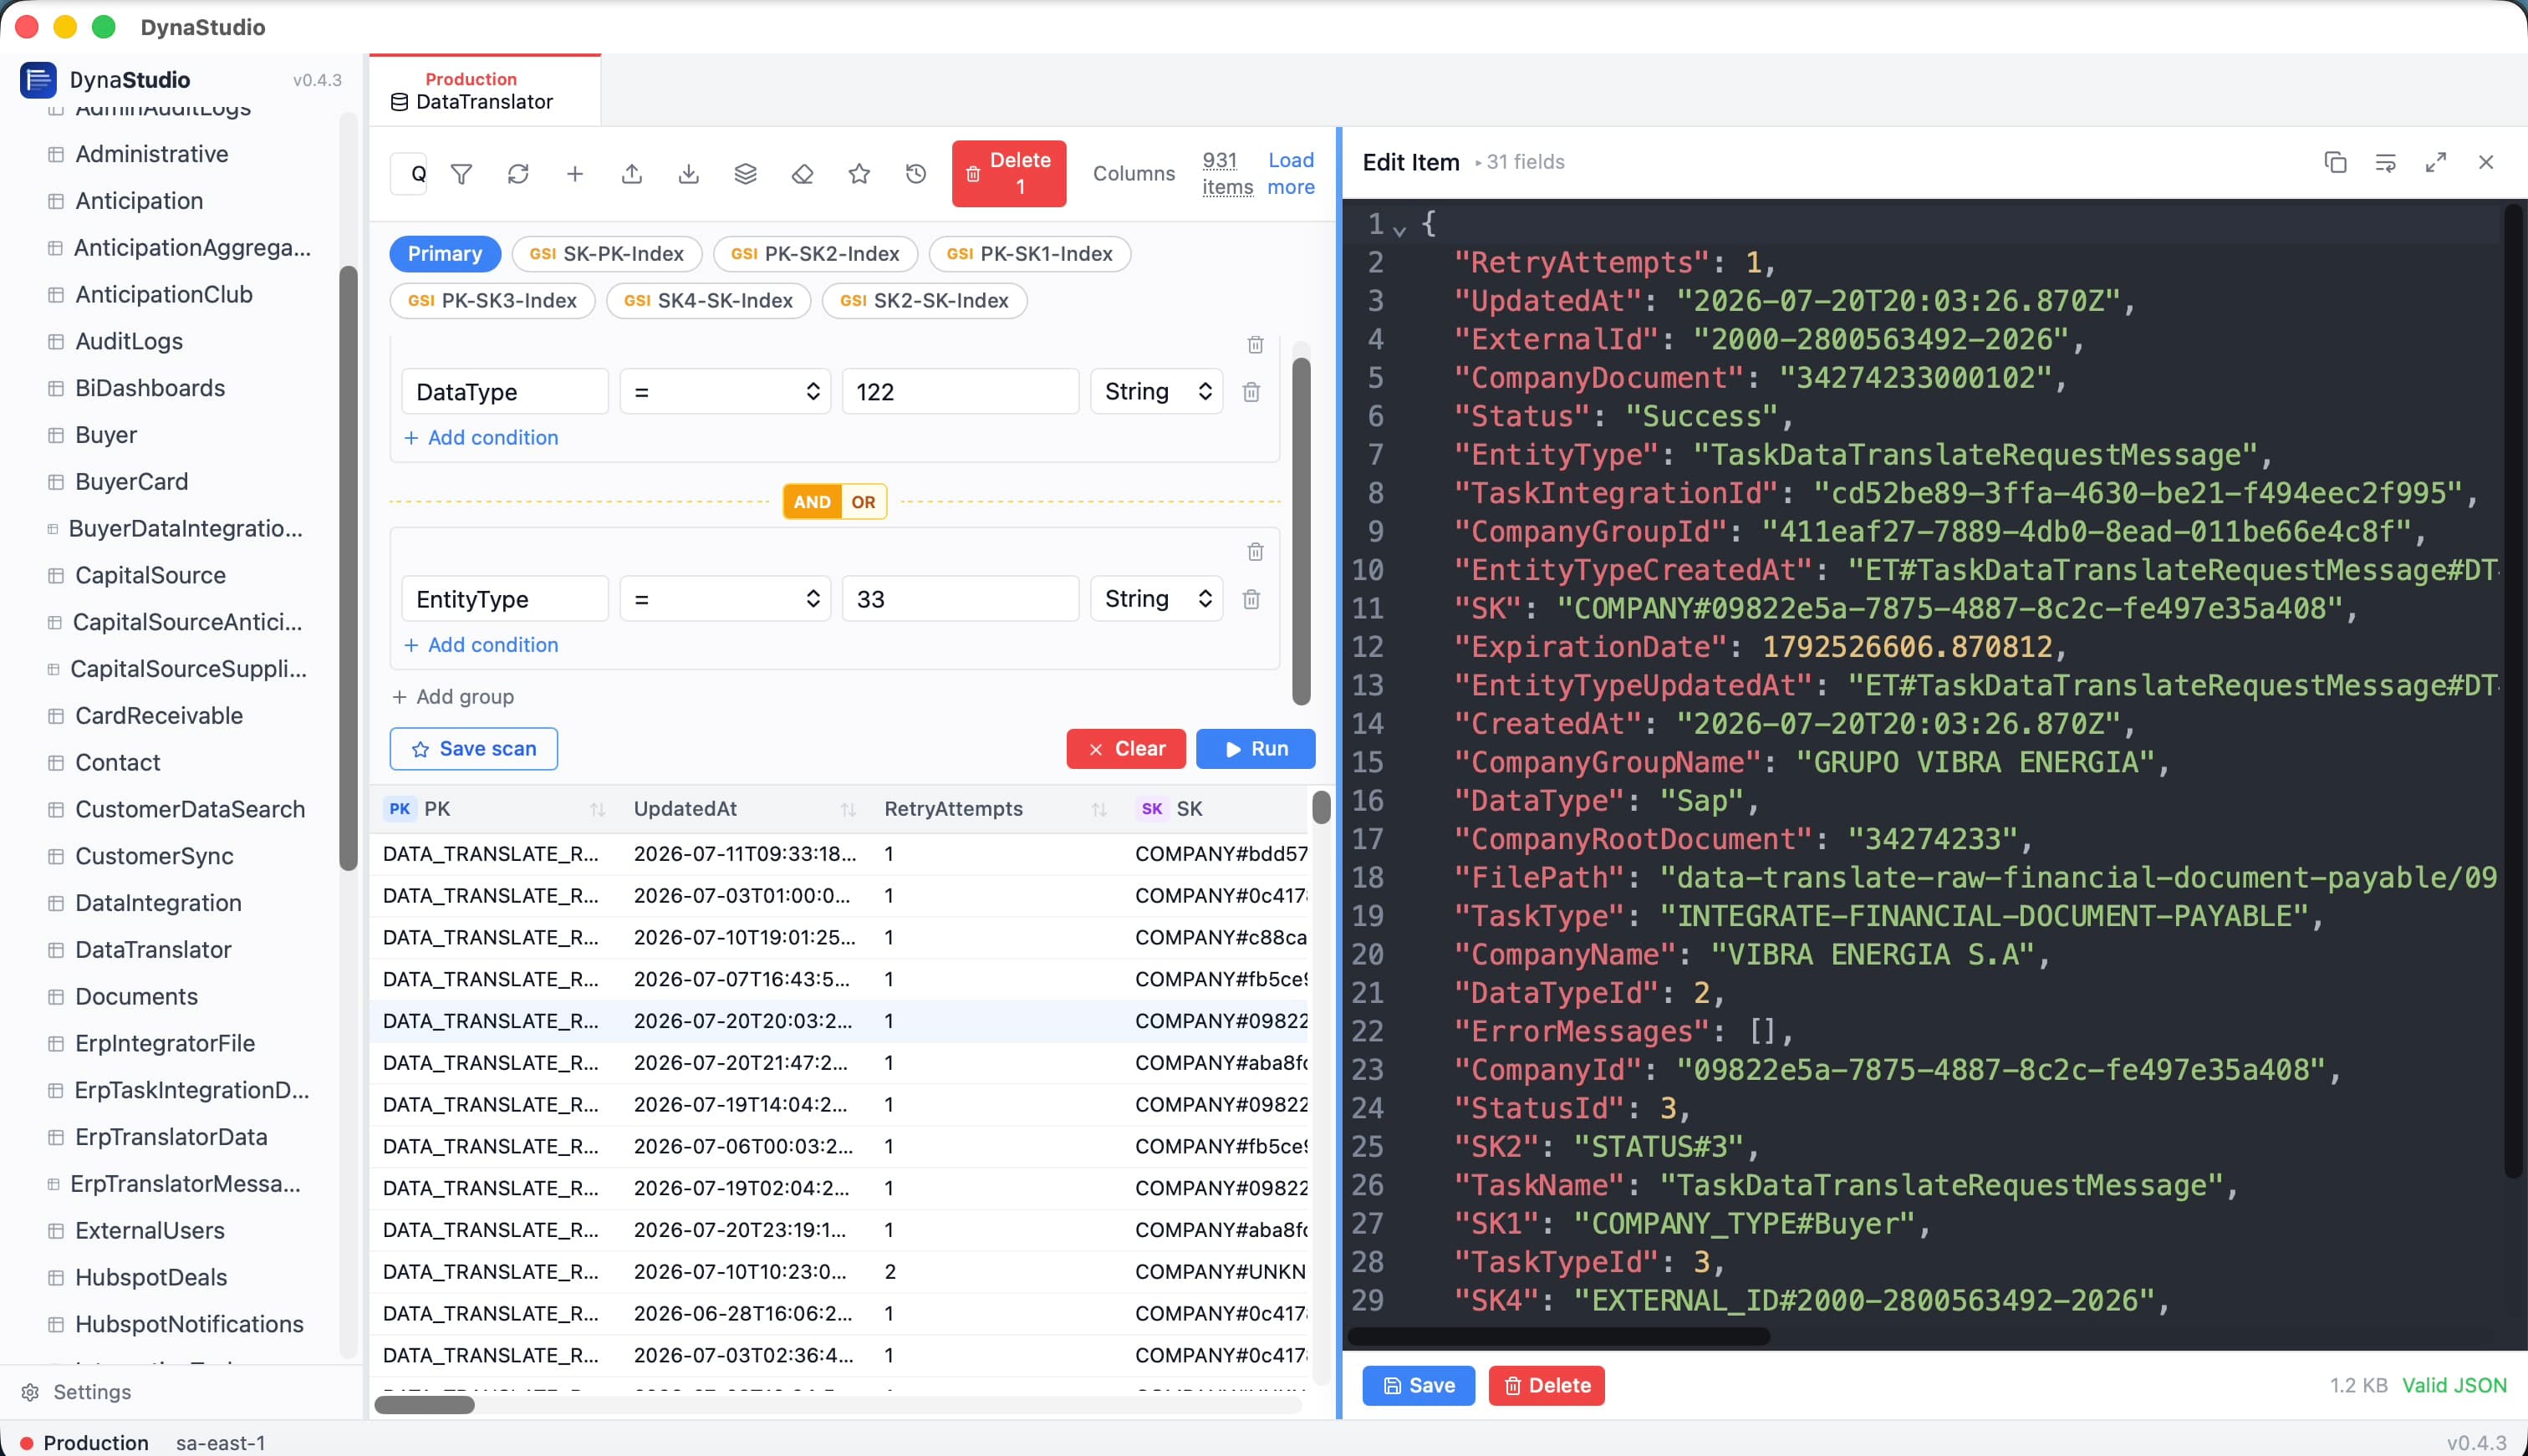
Task: Click red Delete 1 button in toolbar
Action: pyautogui.click(x=1008, y=174)
